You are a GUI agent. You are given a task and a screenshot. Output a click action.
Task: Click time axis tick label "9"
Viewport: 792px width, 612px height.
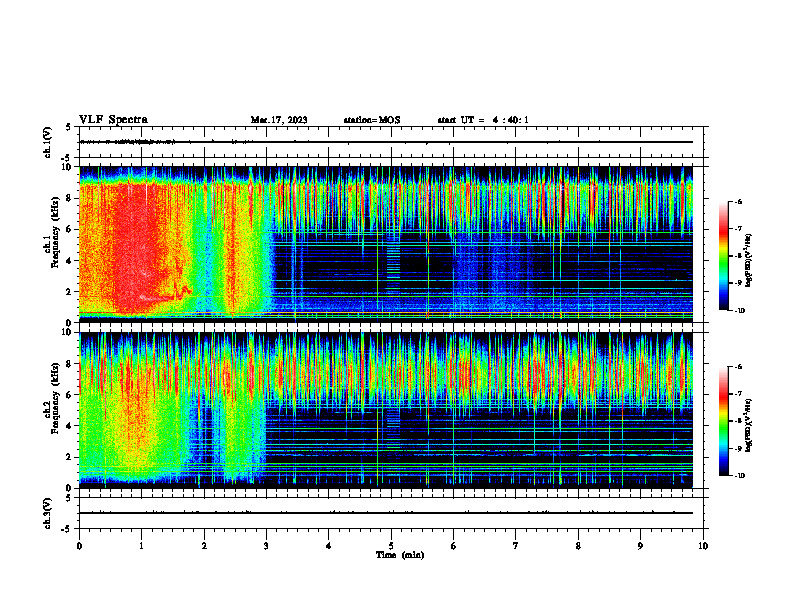click(641, 546)
